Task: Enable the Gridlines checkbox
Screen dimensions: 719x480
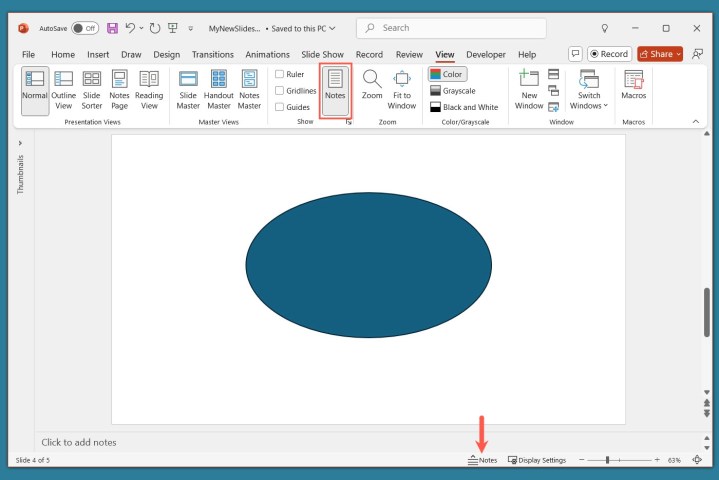Action: [x=280, y=90]
